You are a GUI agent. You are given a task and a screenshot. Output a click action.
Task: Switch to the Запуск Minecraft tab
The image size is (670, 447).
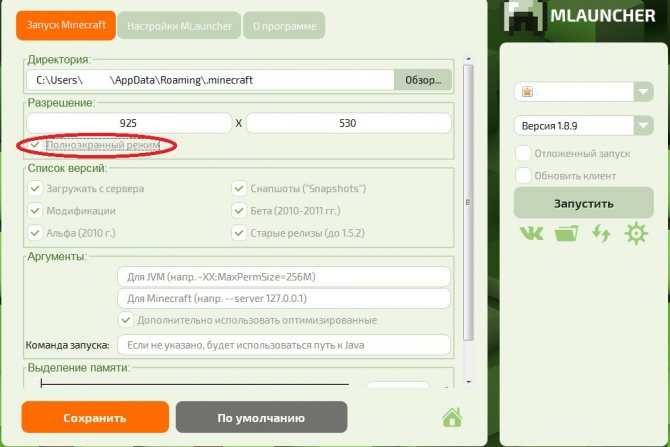coord(66,25)
